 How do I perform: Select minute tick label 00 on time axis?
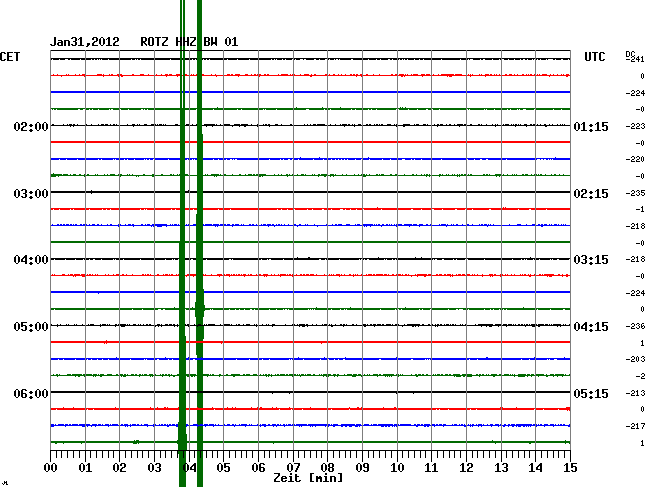[50, 467]
